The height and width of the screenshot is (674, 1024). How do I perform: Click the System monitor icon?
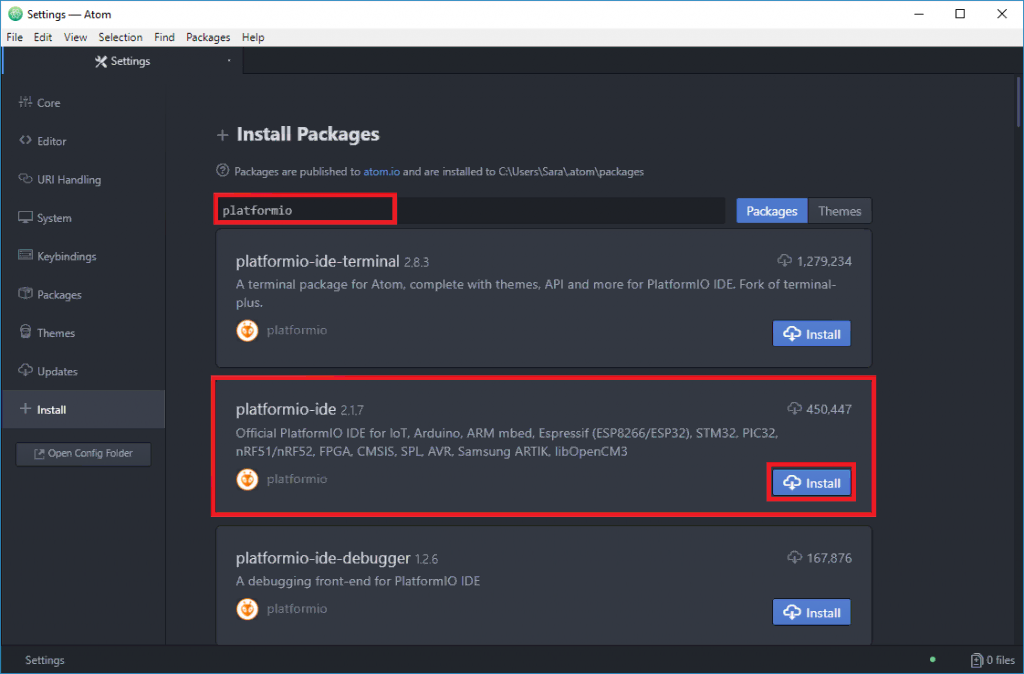pyautogui.click(x=25, y=218)
